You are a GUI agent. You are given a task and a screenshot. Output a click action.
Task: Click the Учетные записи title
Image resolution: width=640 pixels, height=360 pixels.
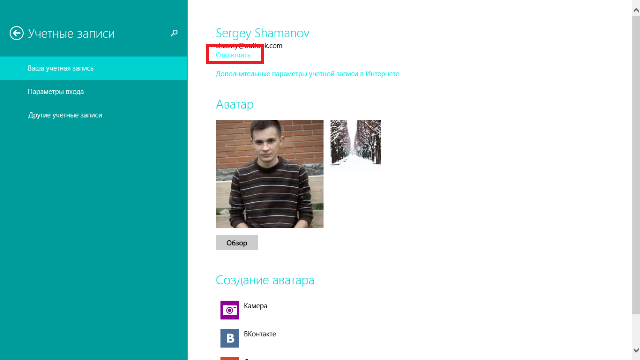[x=71, y=33]
